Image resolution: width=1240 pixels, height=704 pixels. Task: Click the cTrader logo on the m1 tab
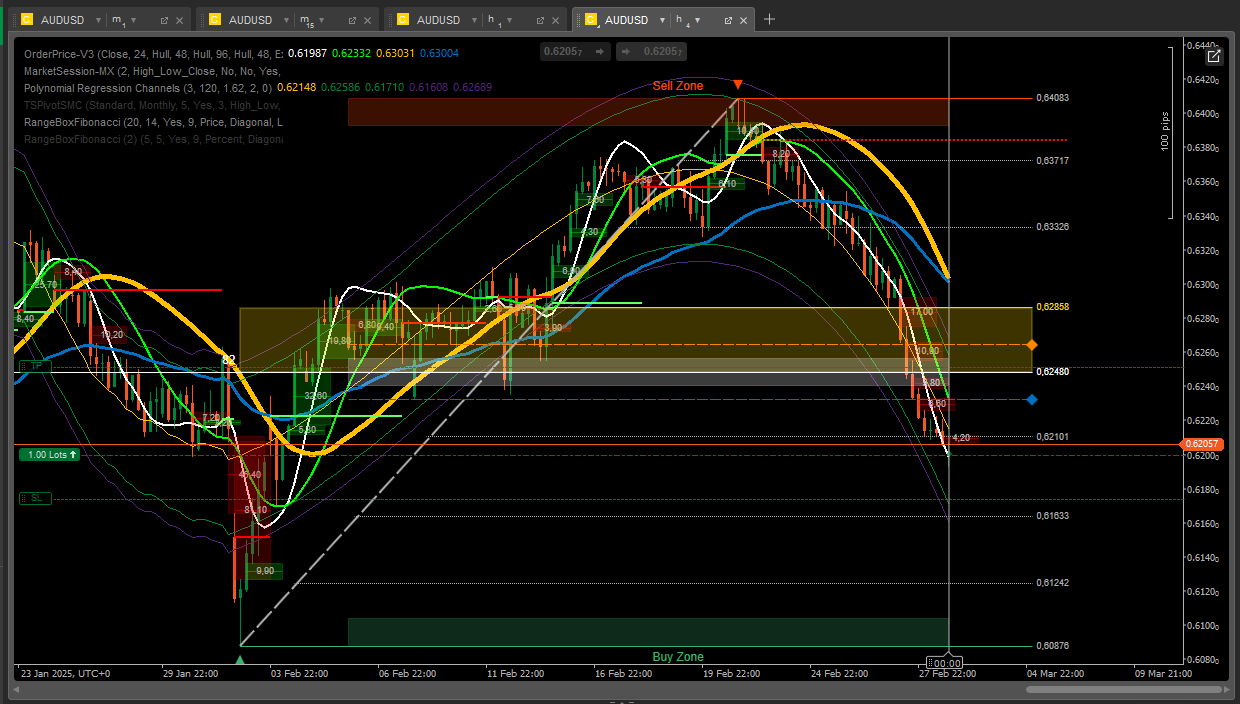click(x=27, y=20)
